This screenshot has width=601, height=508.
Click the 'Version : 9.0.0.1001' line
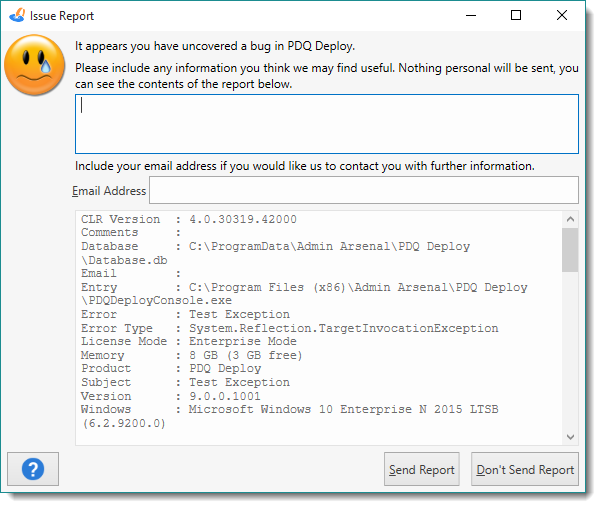(171, 396)
